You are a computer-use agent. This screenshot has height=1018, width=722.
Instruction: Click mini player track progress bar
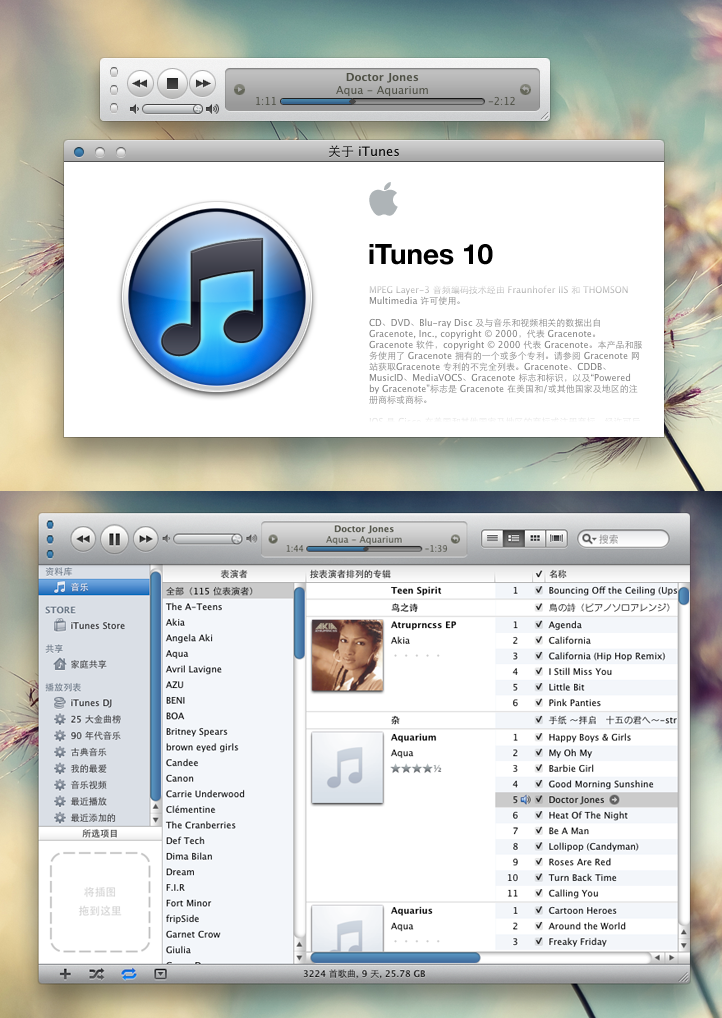click(x=382, y=101)
